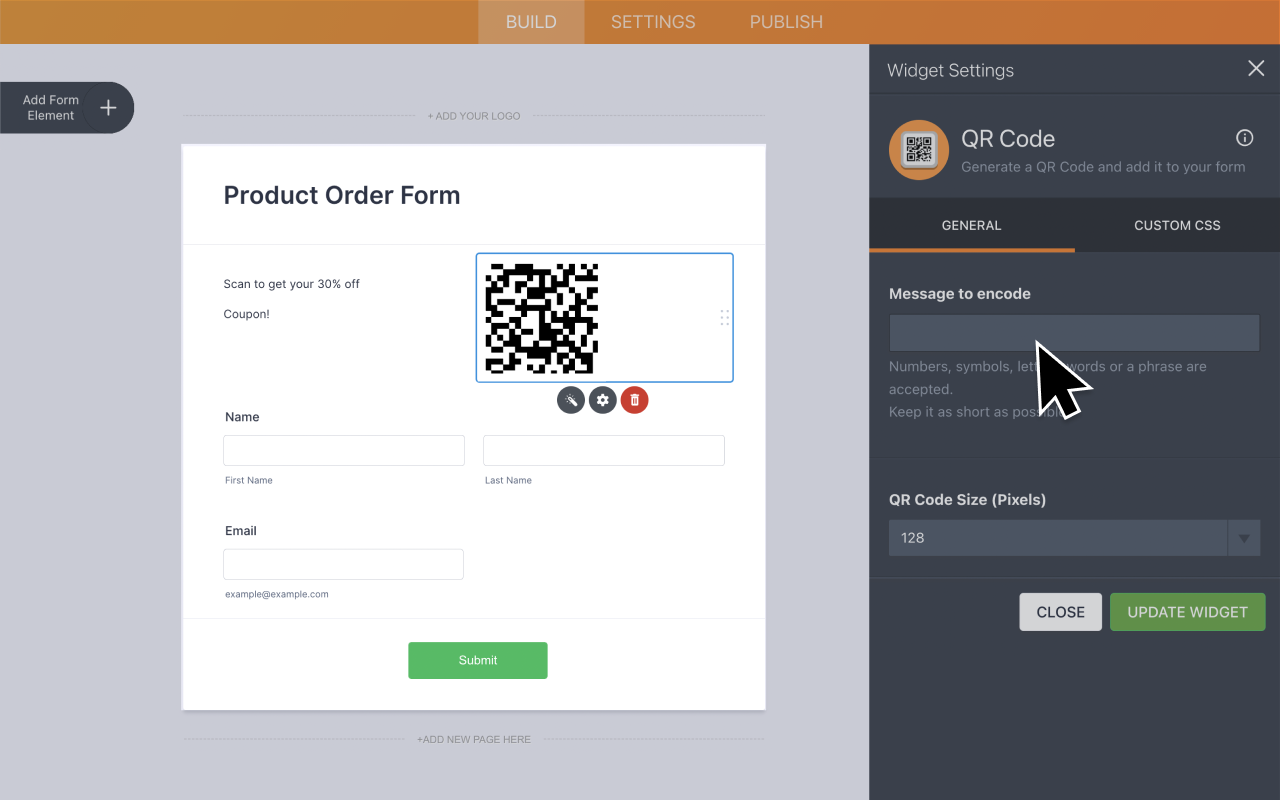Image resolution: width=1280 pixels, height=800 pixels.
Task: Click the green Submit button on the form
Action: point(477,660)
